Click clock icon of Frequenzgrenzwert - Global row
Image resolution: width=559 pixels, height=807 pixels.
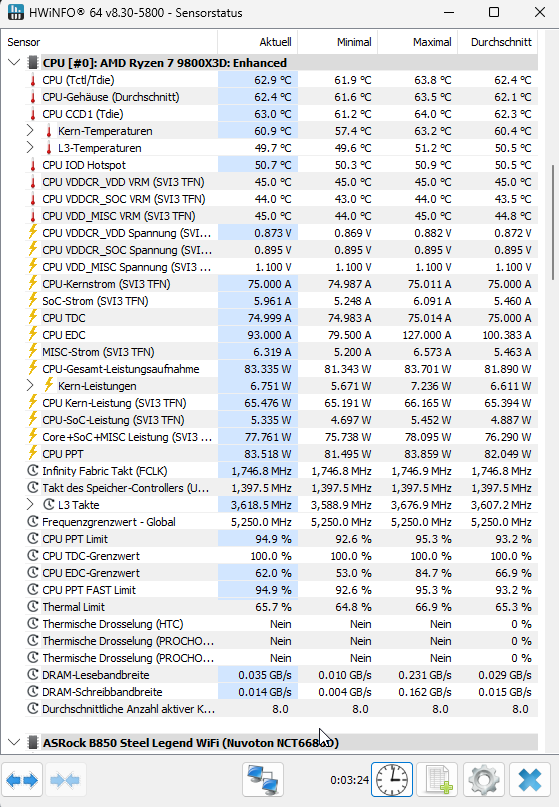(x=33, y=521)
